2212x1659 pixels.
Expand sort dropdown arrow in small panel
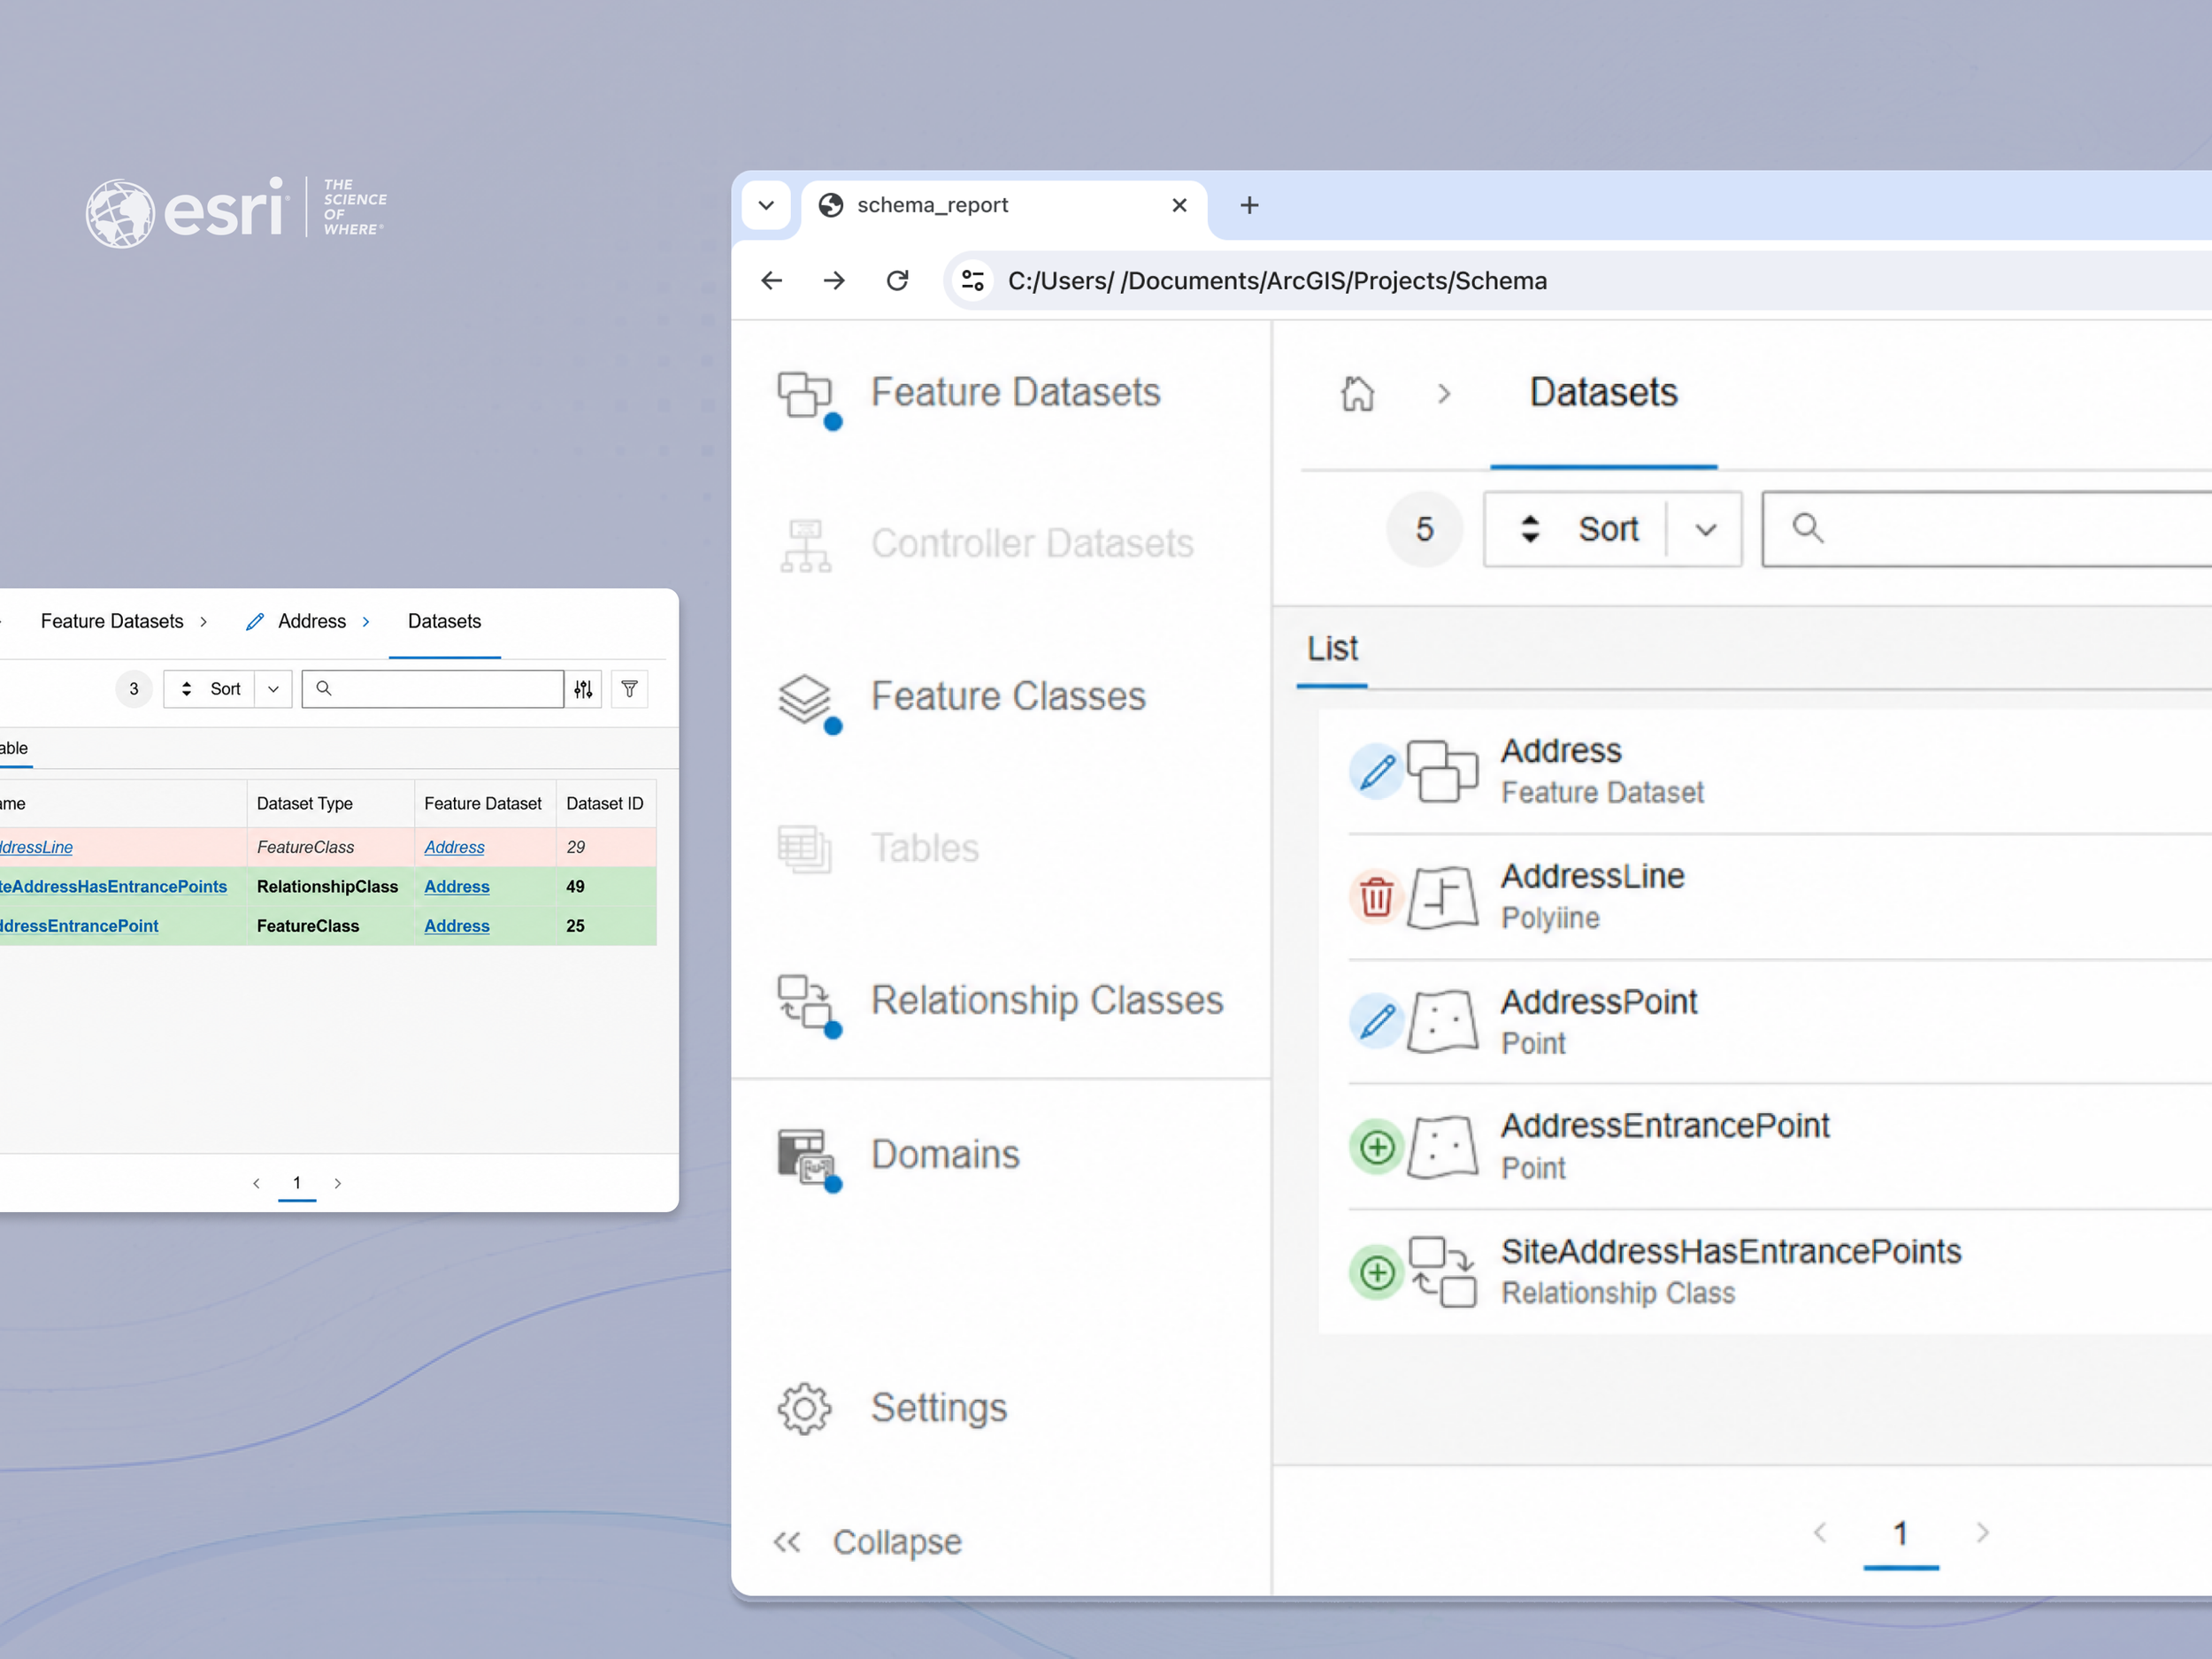tap(273, 689)
